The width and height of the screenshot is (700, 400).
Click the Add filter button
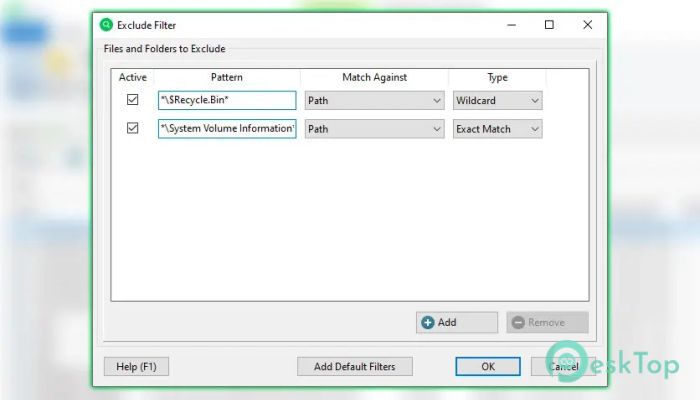pos(457,322)
